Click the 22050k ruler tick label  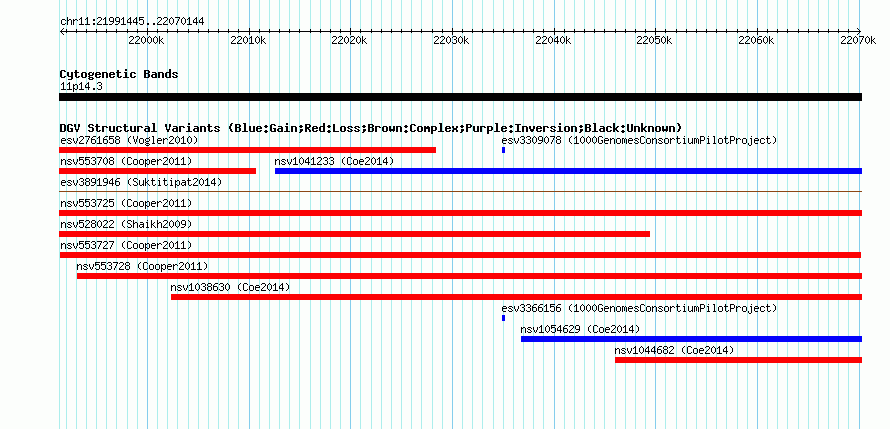pyautogui.click(x=654, y=40)
